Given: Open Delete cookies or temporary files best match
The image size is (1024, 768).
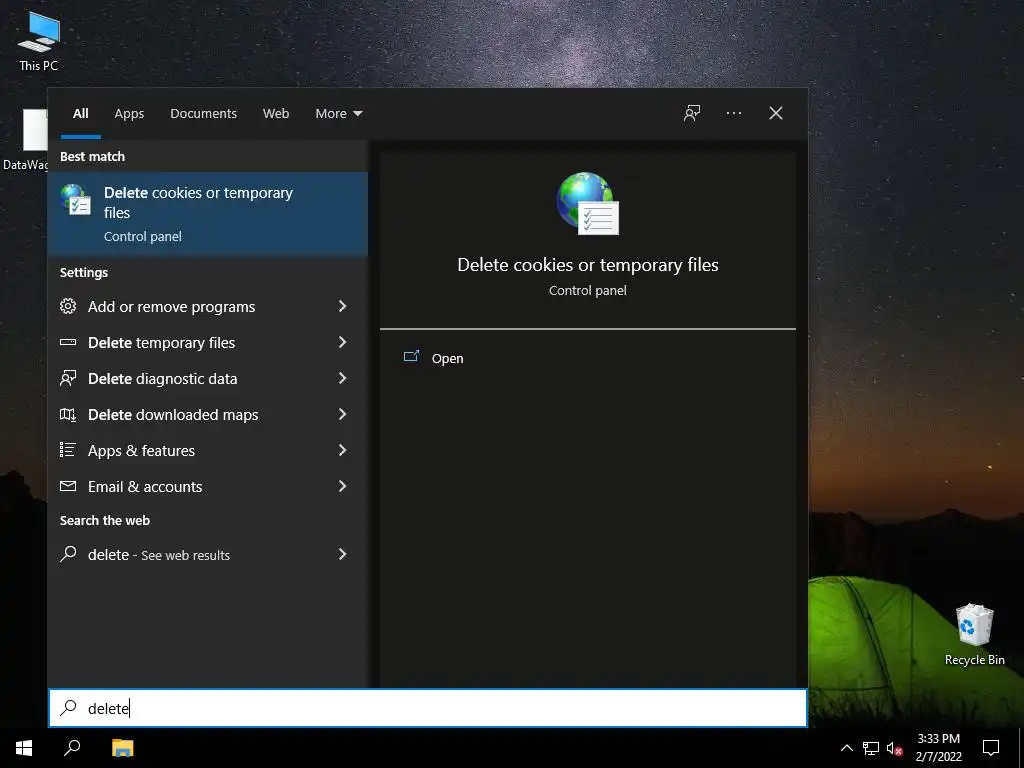Looking at the screenshot, I should click(208, 214).
